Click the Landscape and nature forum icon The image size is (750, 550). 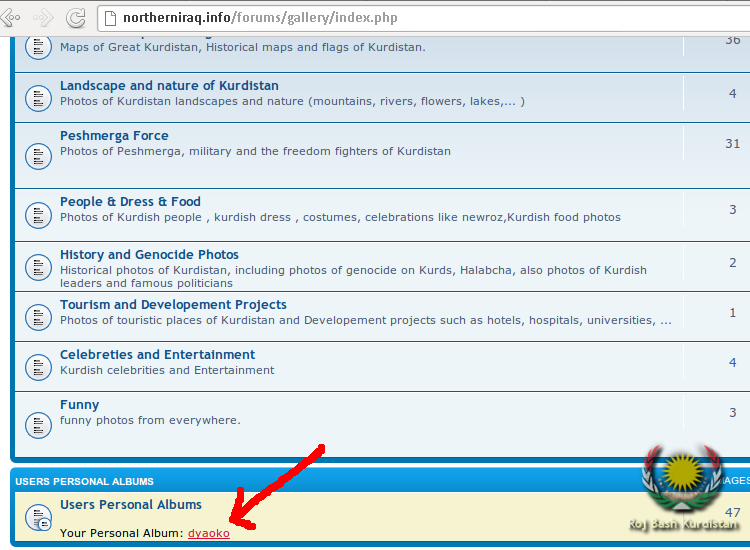tap(38, 97)
